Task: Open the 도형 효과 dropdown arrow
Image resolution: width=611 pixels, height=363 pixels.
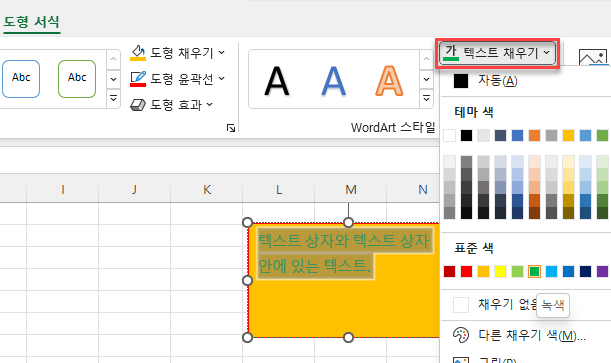Action: point(210,104)
